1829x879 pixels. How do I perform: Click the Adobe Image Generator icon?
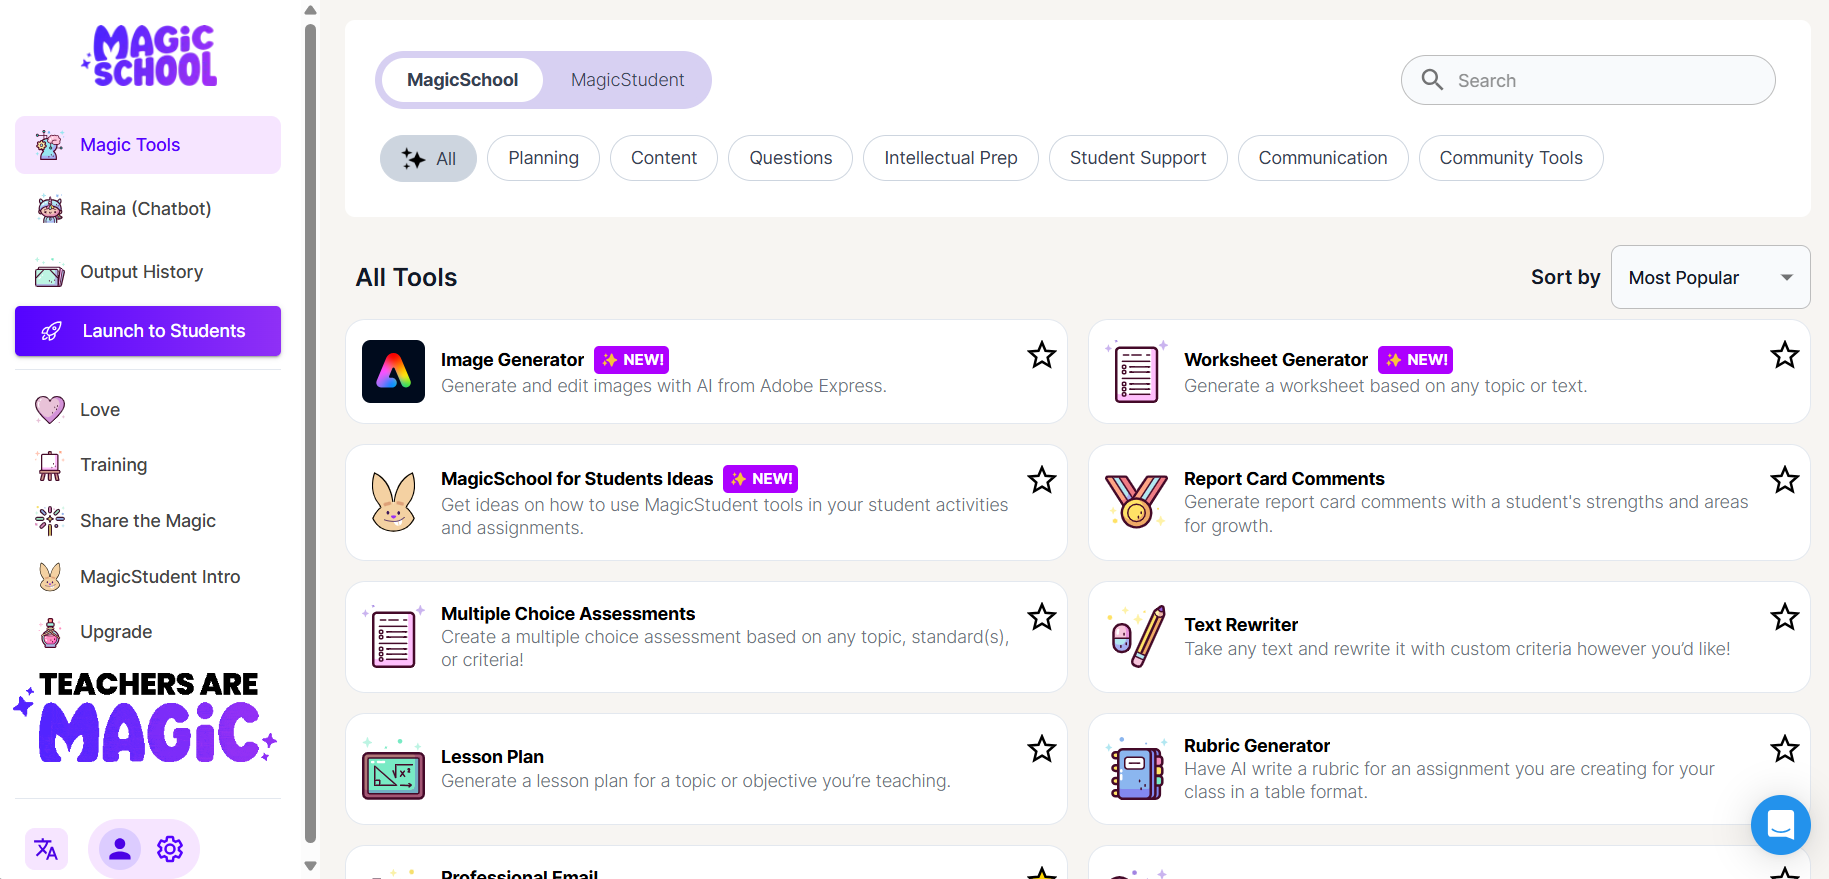coord(393,371)
